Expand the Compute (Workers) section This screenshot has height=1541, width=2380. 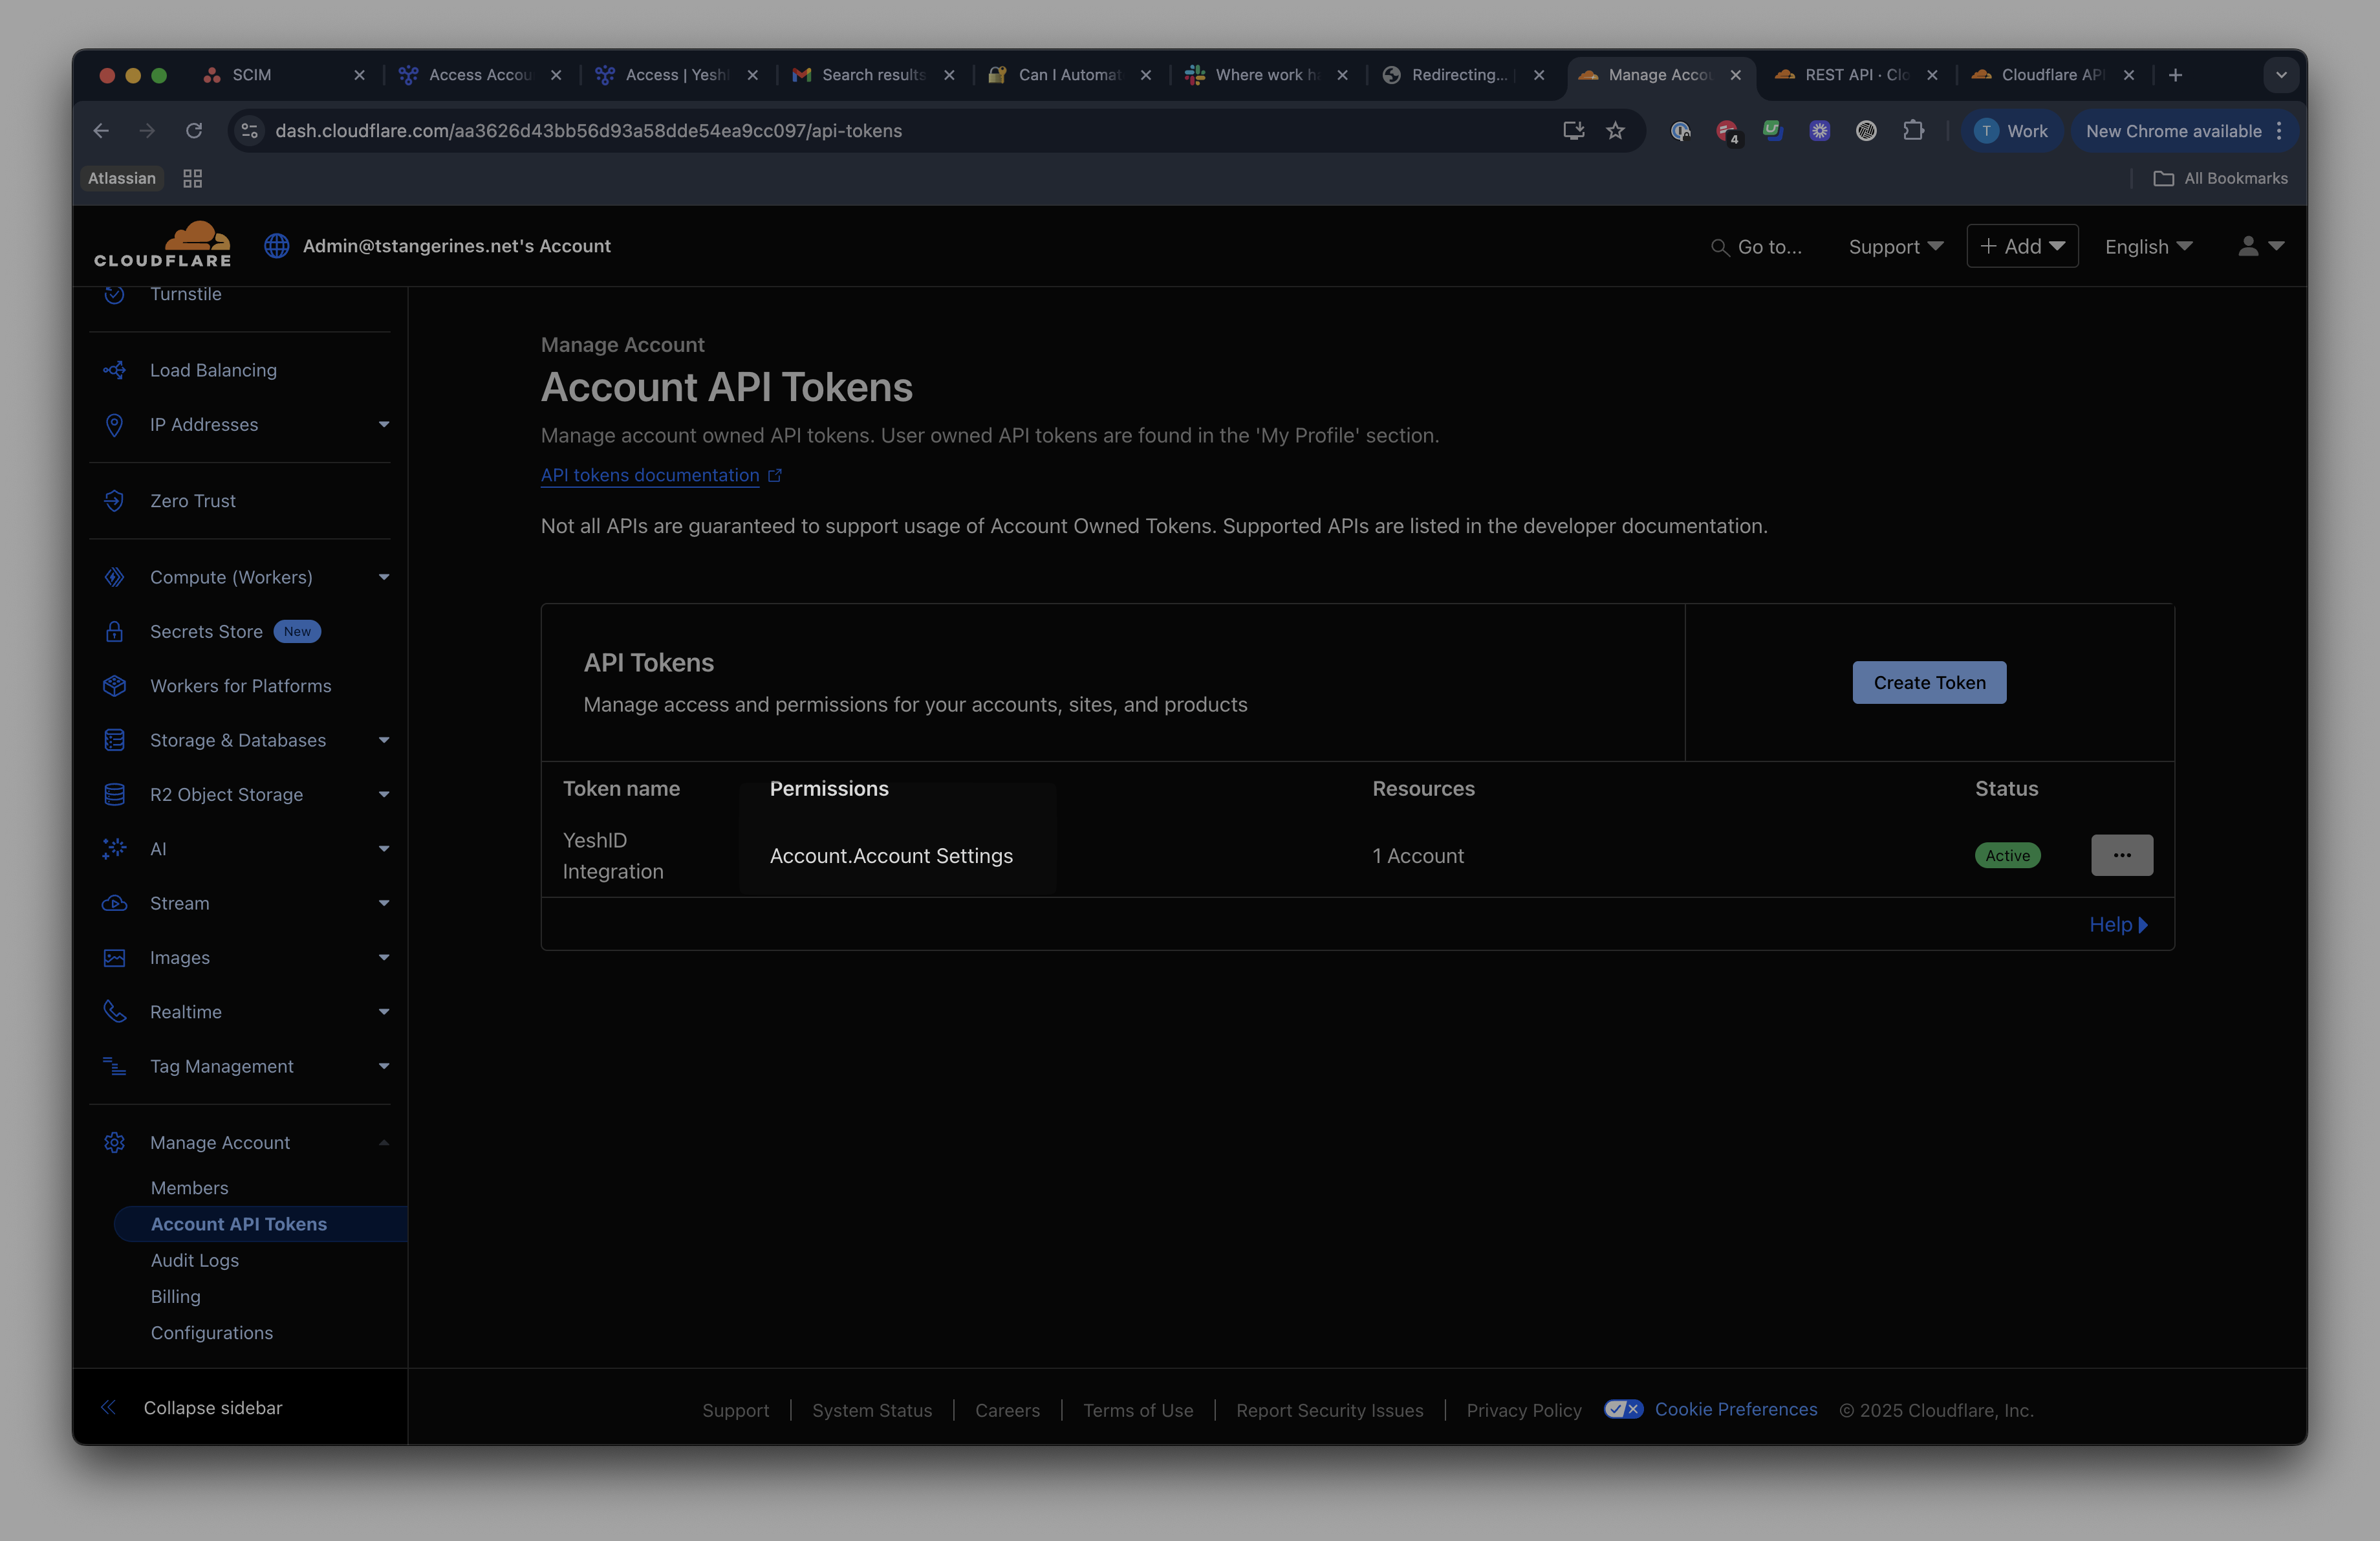click(x=384, y=578)
